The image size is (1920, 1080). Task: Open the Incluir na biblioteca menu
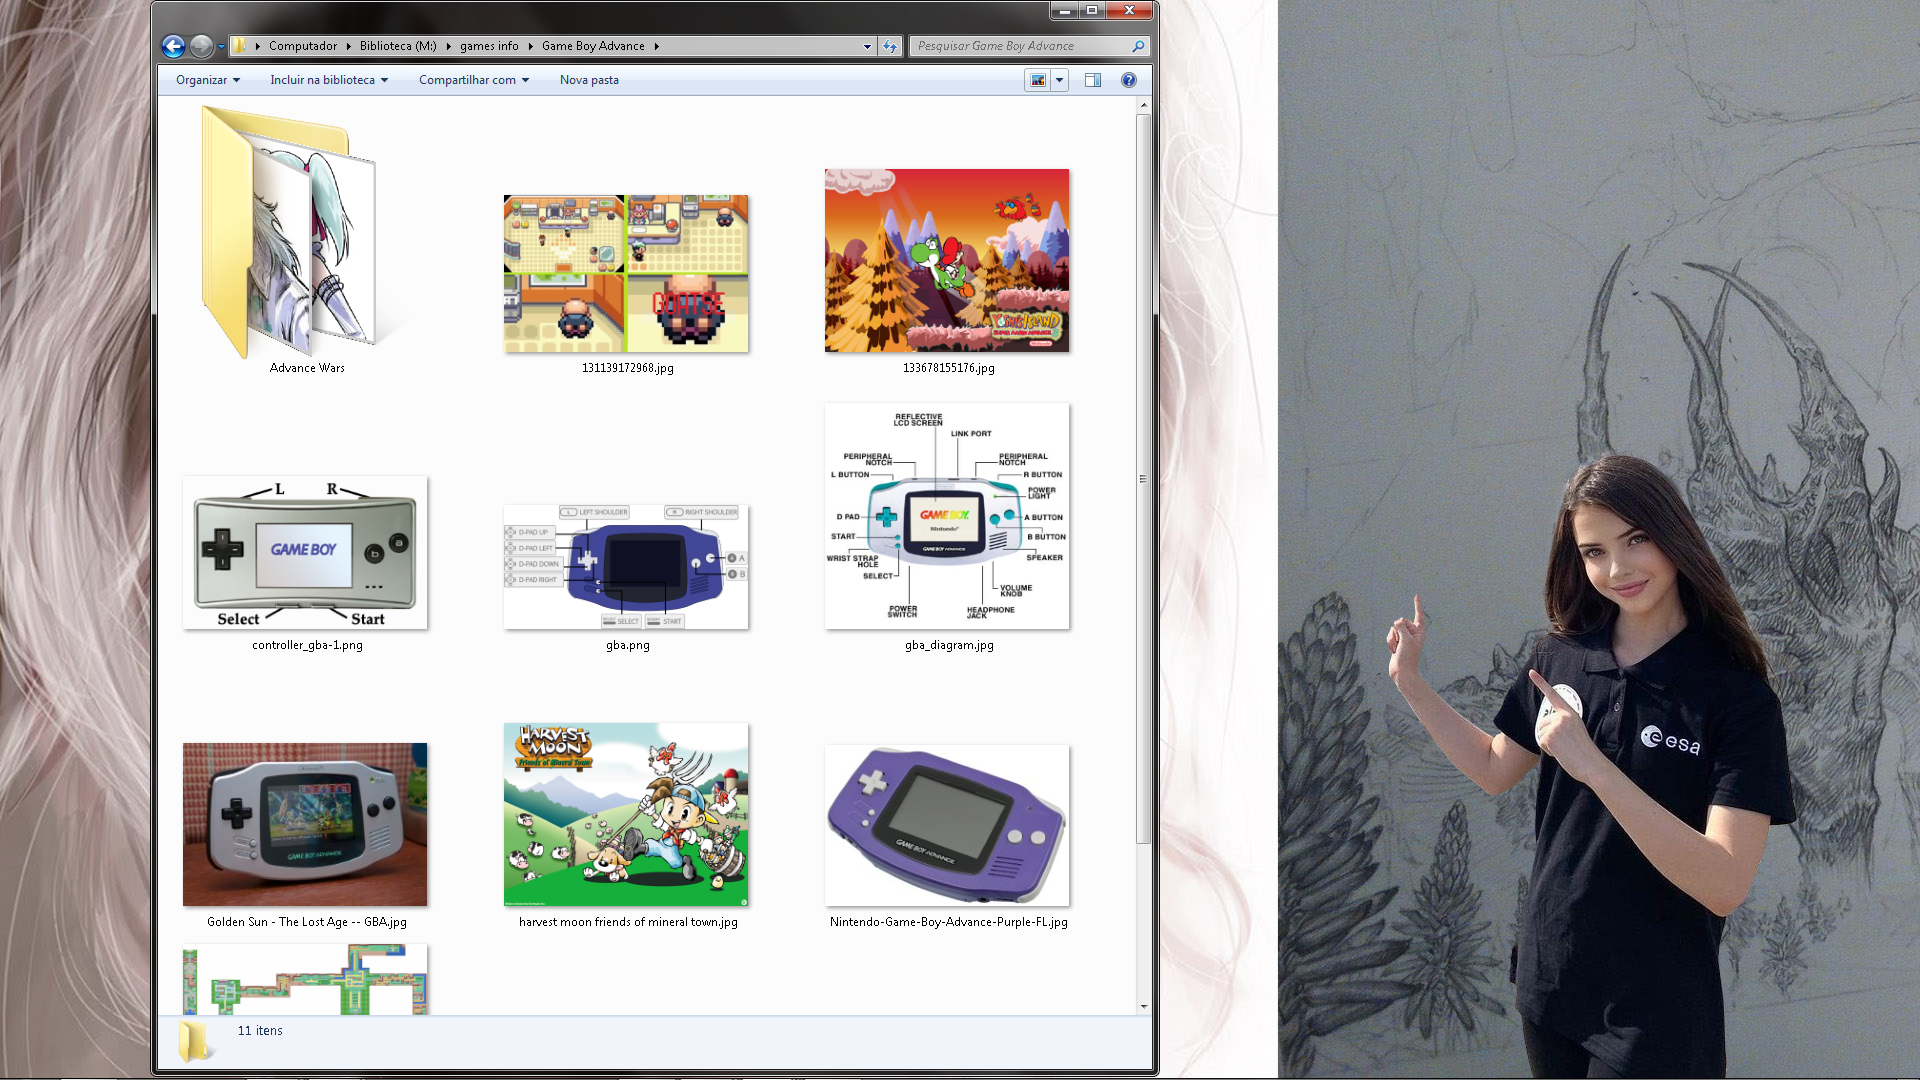[x=329, y=80]
